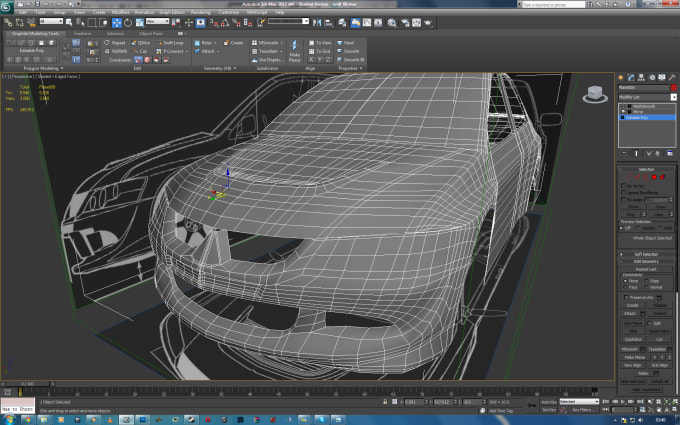This screenshot has width=680, height=425.
Task: Switch to the Freeform ribbon tab
Action: pyautogui.click(x=82, y=33)
